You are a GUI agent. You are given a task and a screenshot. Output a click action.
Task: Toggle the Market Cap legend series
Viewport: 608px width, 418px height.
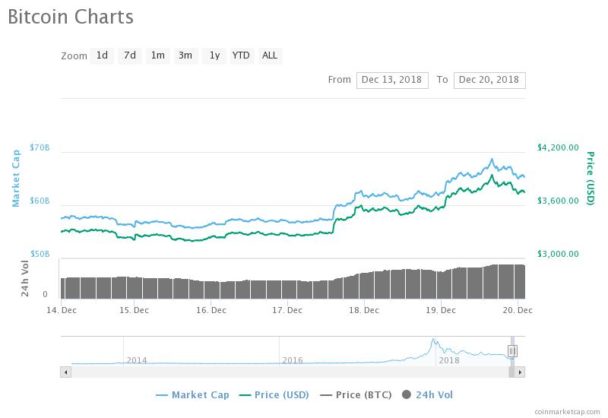tap(192, 395)
